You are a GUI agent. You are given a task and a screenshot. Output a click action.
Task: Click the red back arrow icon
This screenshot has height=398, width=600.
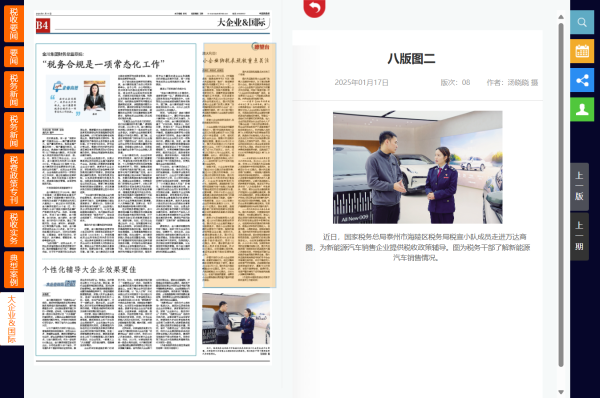pos(314,8)
